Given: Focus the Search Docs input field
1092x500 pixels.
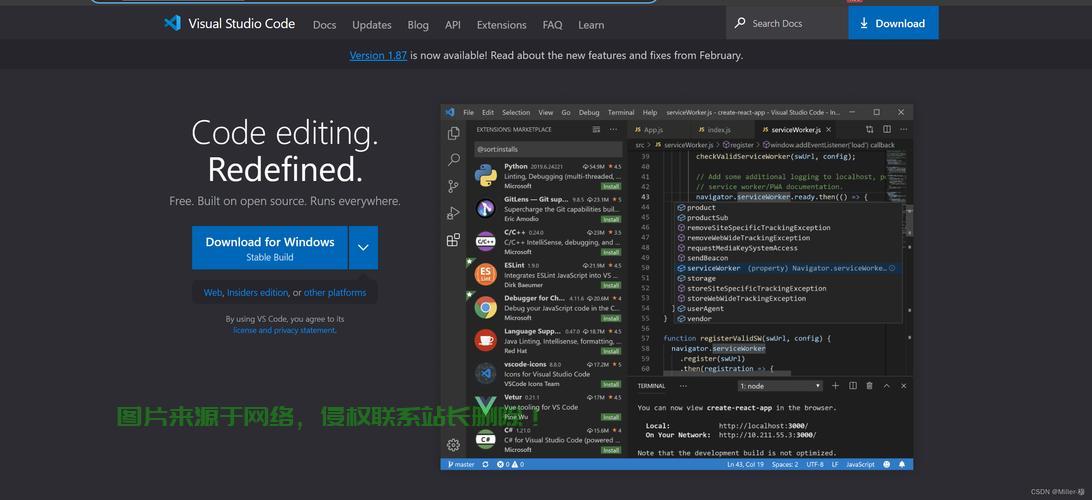Looking at the screenshot, I should [x=787, y=23].
